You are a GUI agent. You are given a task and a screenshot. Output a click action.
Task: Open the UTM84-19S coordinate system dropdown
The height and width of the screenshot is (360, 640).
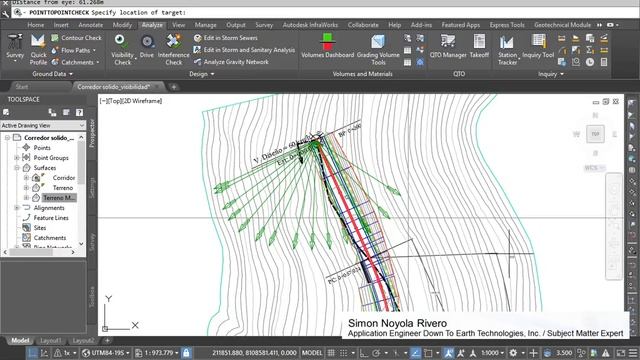coord(105,353)
